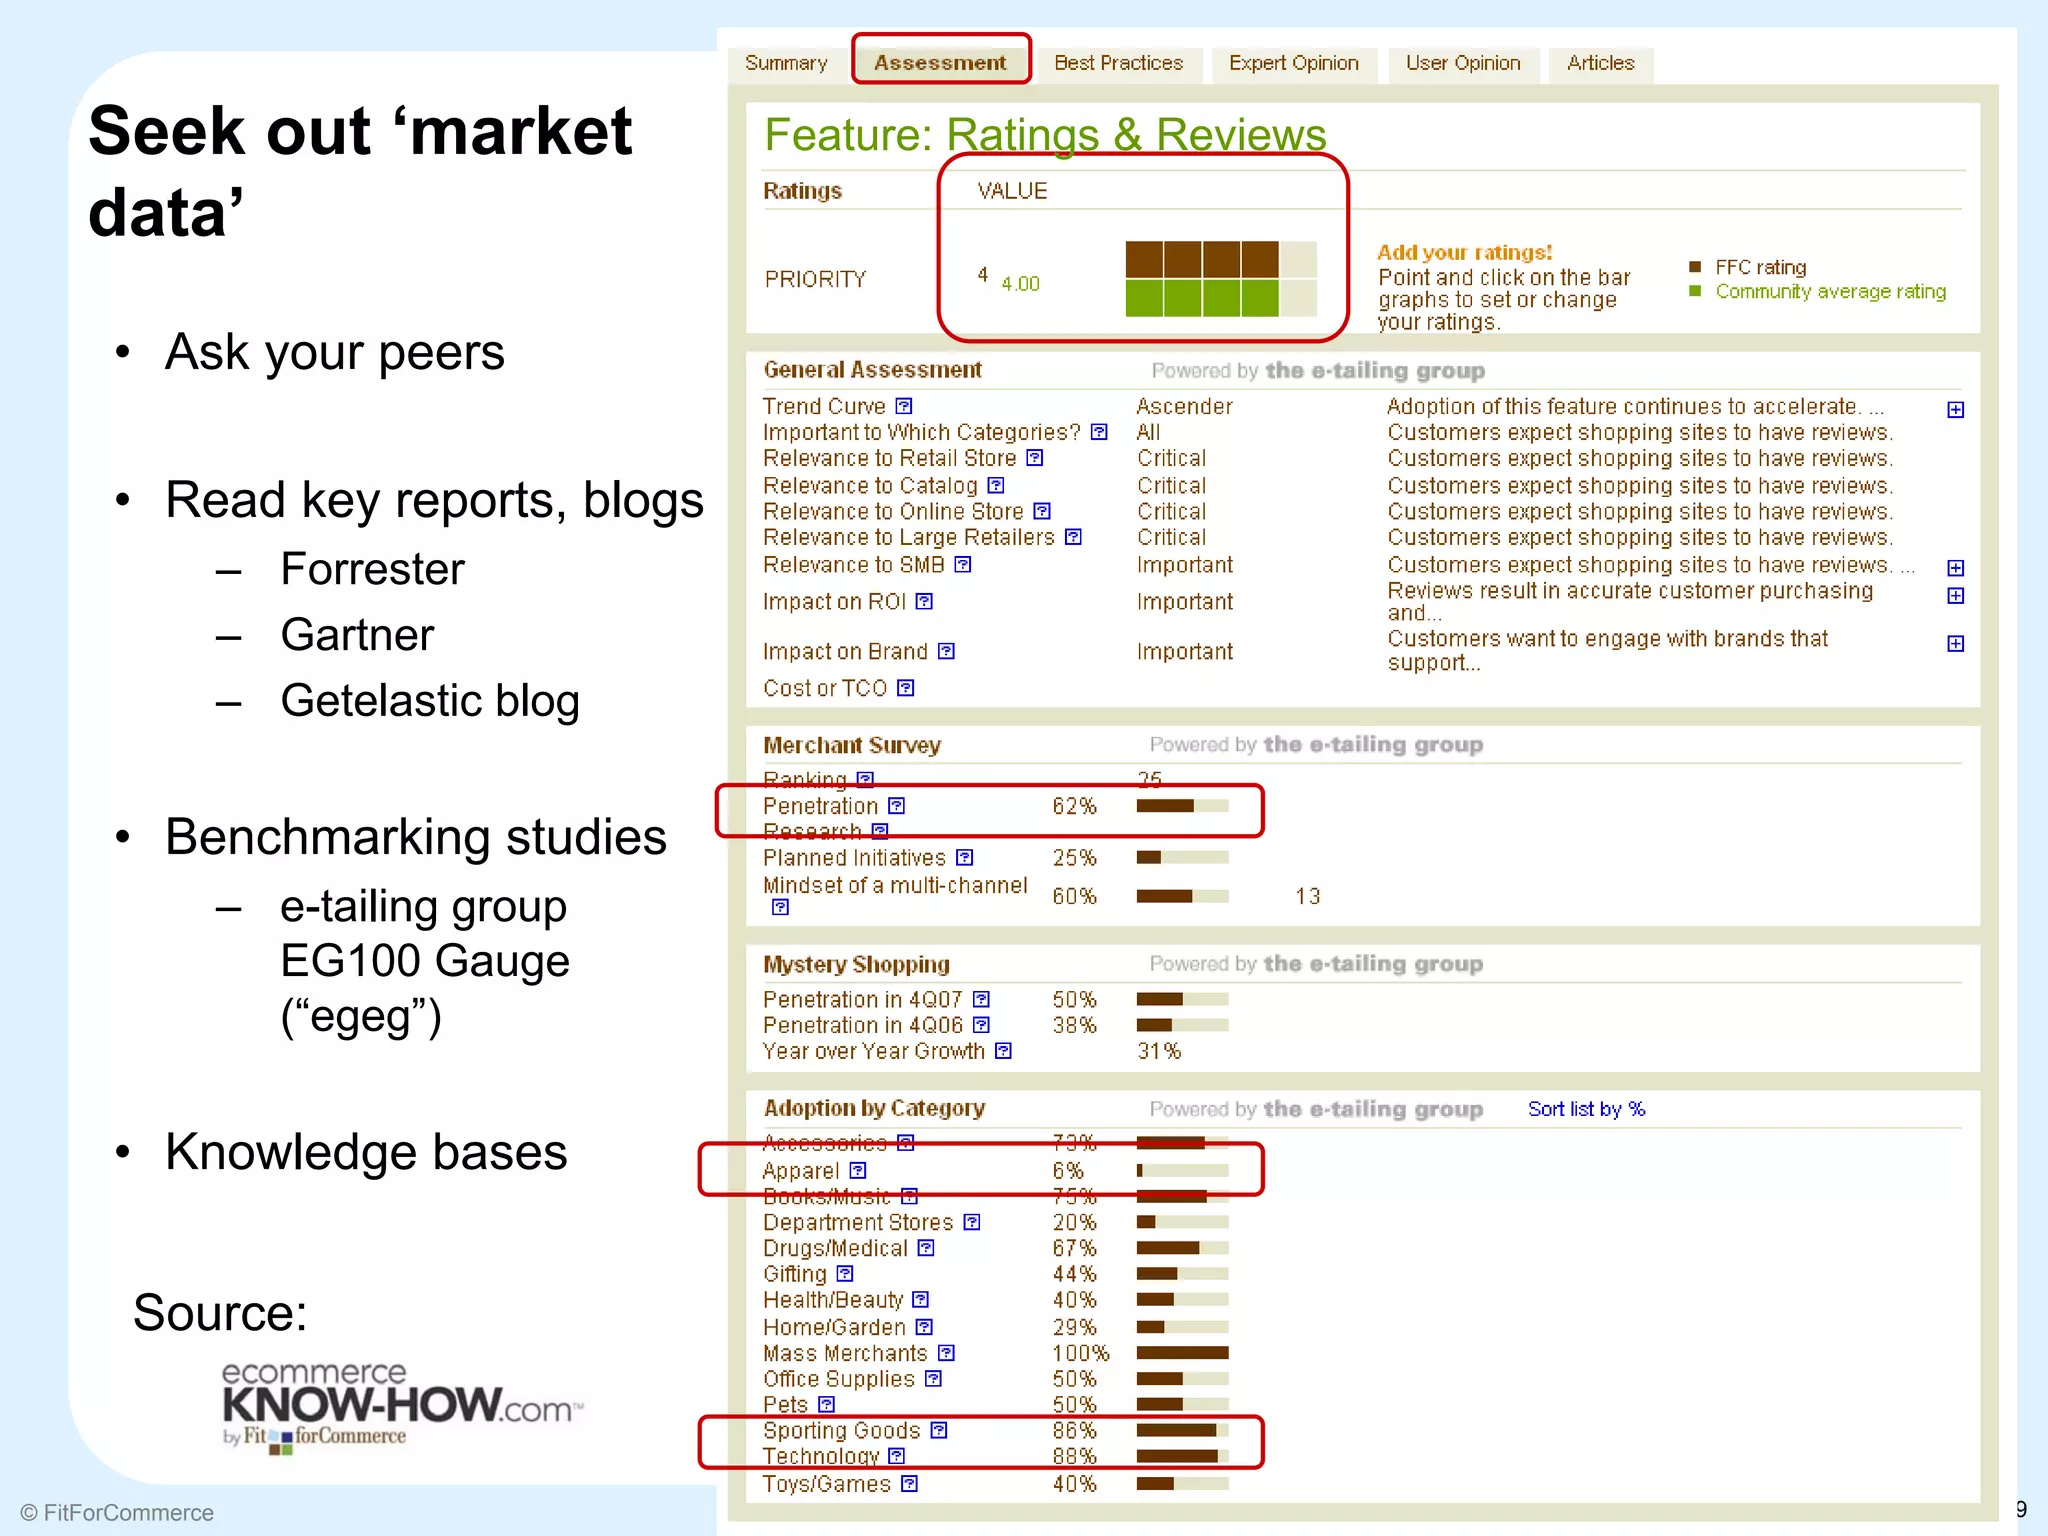Expand Impact on ROI description plus icon
The height and width of the screenshot is (1536, 2048).
pyautogui.click(x=1956, y=596)
